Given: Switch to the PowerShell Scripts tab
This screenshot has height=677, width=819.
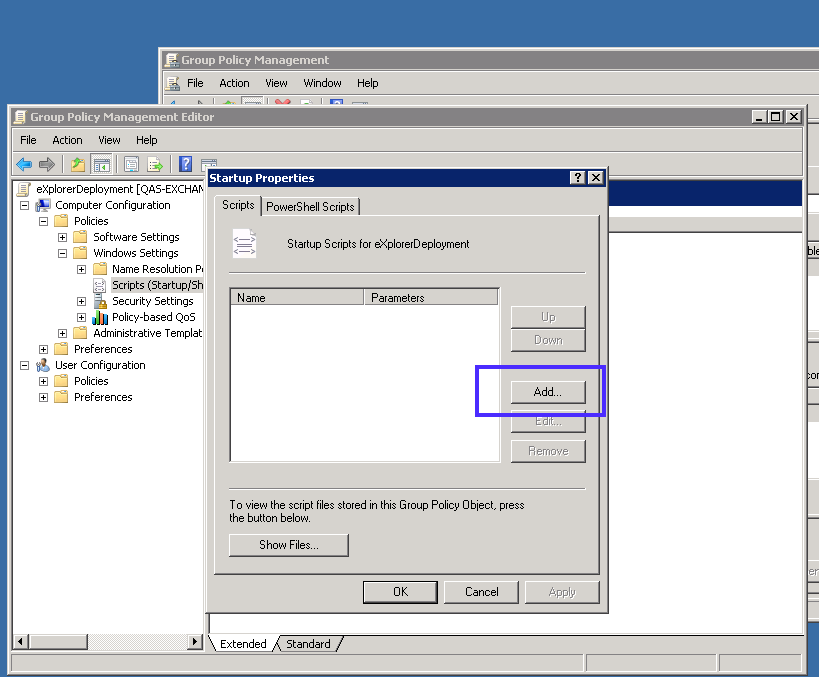Looking at the screenshot, I should click(x=310, y=206).
